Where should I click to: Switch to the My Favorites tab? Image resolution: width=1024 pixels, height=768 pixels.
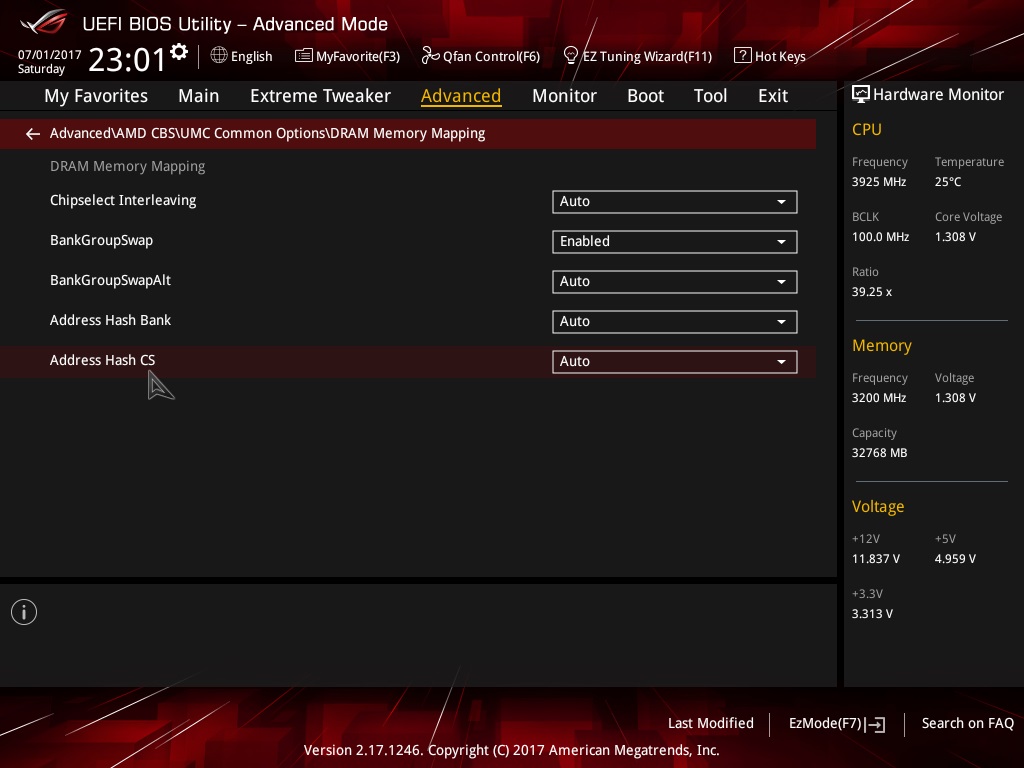tap(96, 96)
